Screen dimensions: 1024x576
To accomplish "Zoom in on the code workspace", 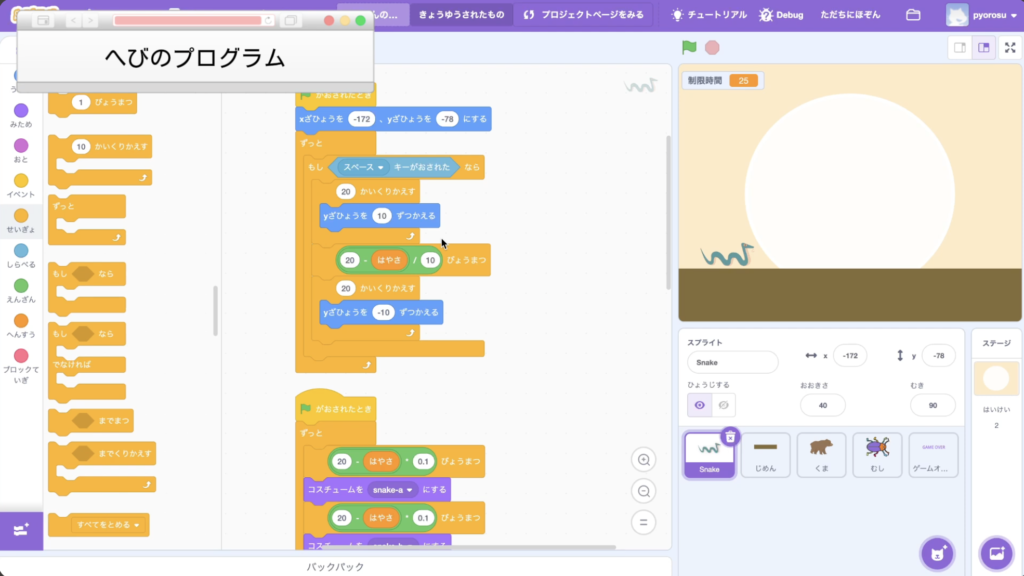I will click(x=644, y=460).
